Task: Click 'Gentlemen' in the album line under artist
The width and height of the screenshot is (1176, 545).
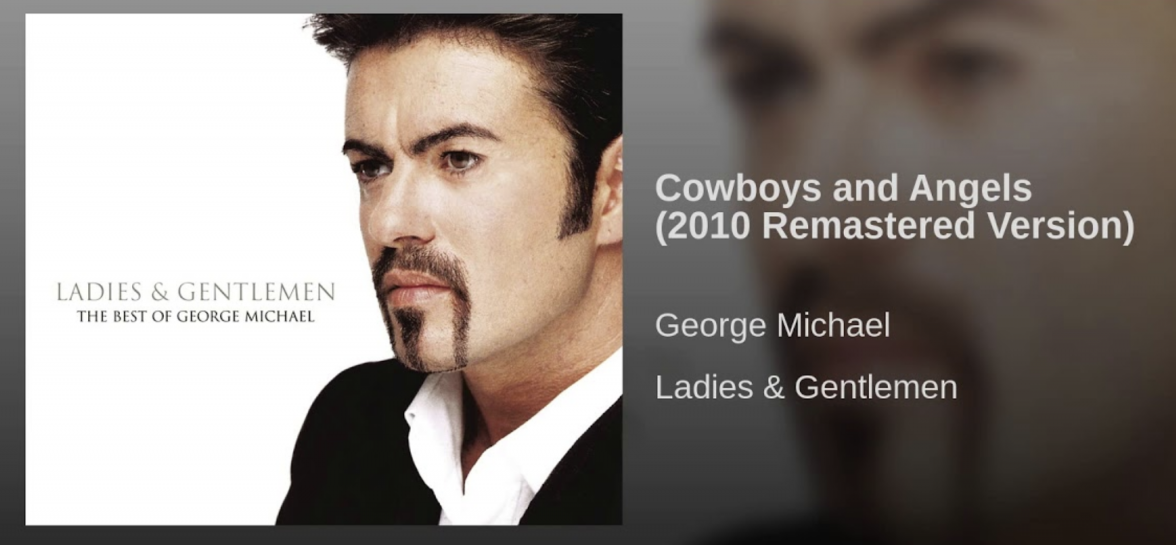Action: 876,387
